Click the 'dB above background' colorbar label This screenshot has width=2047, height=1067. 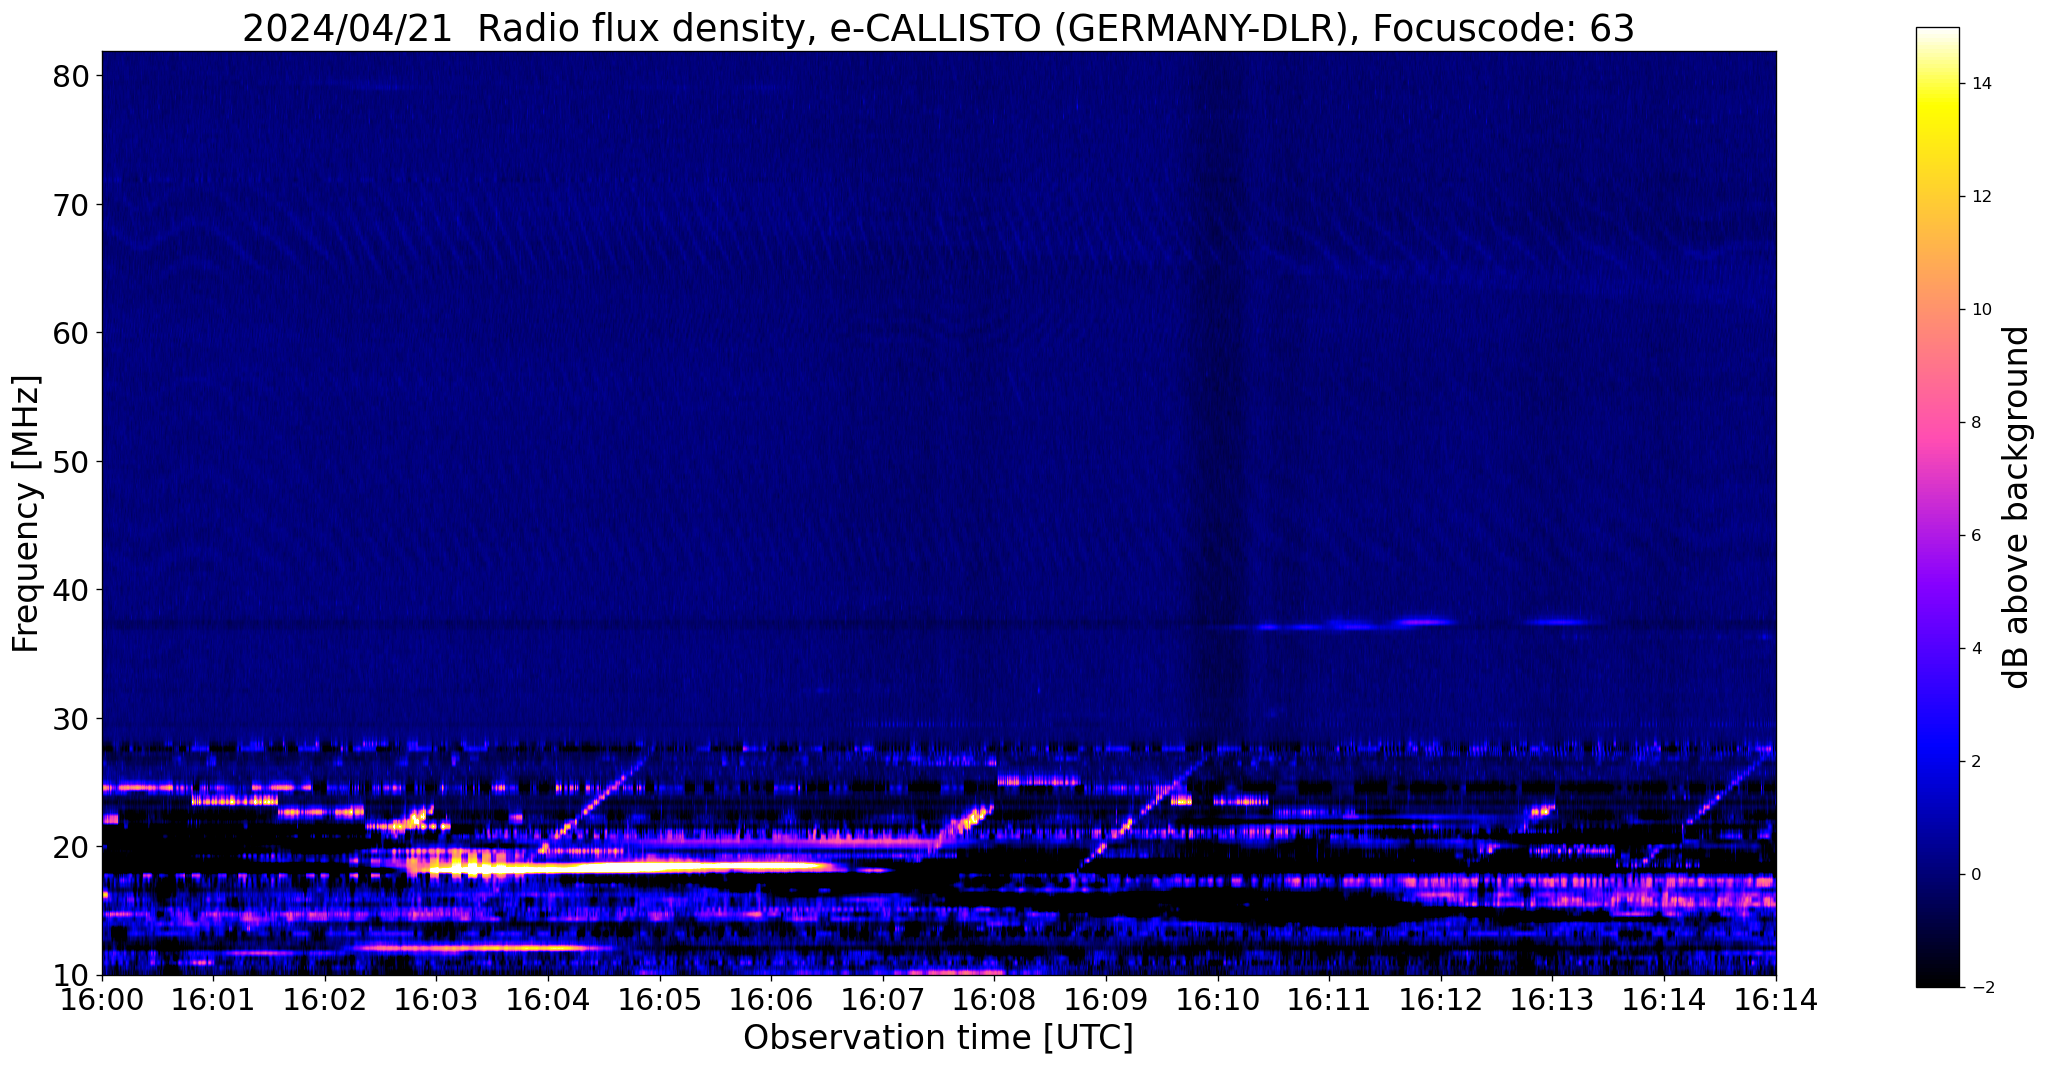2018,507
